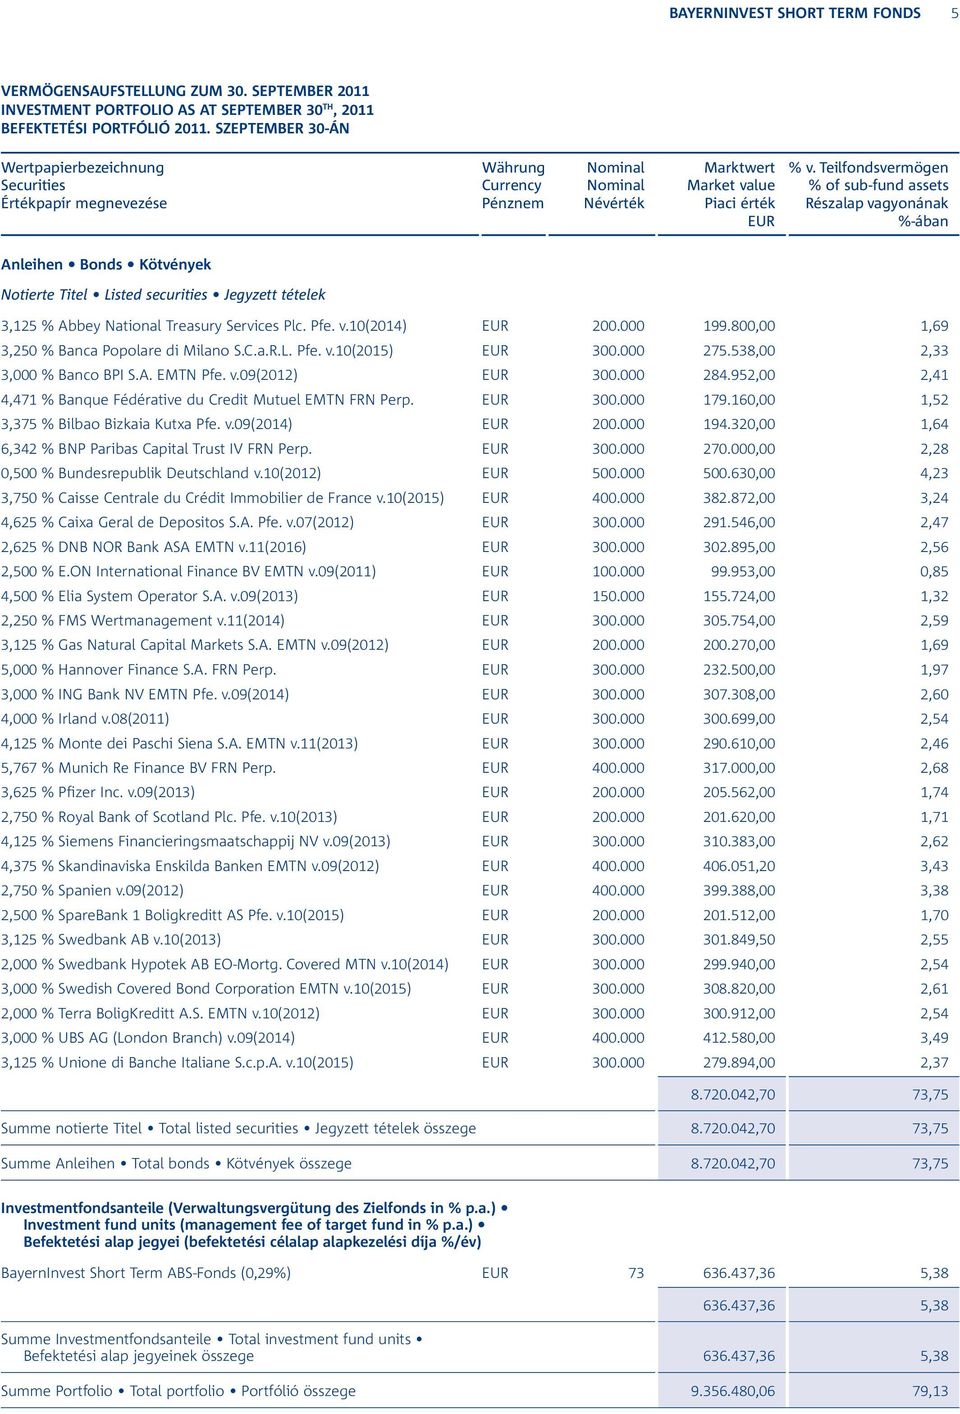Click the ING Bank NV EMTN row
Image resolution: width=960 pixels, height=1414 pixels.
pyautogui.click(x=475, y=694)
